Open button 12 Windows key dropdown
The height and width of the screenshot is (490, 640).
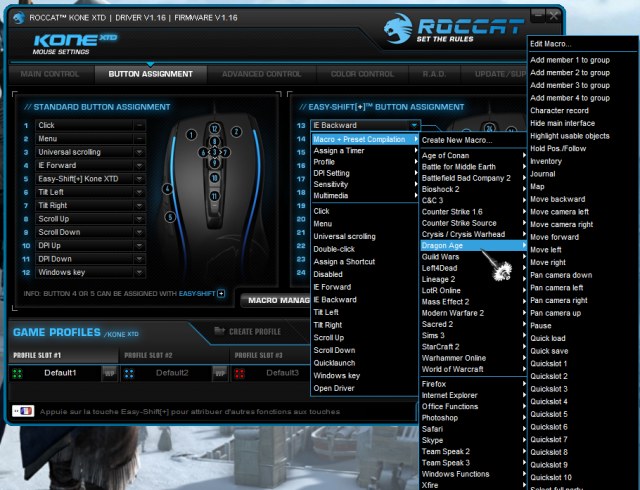click(139, 272)
